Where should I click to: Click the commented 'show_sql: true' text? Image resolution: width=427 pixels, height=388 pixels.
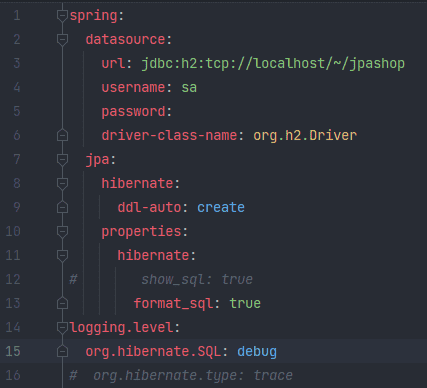tap(197, 280)
